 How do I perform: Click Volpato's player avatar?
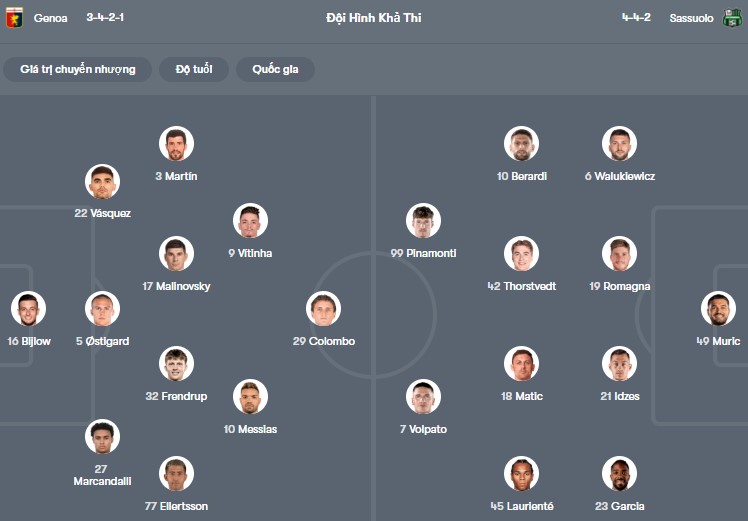point(423,397)
